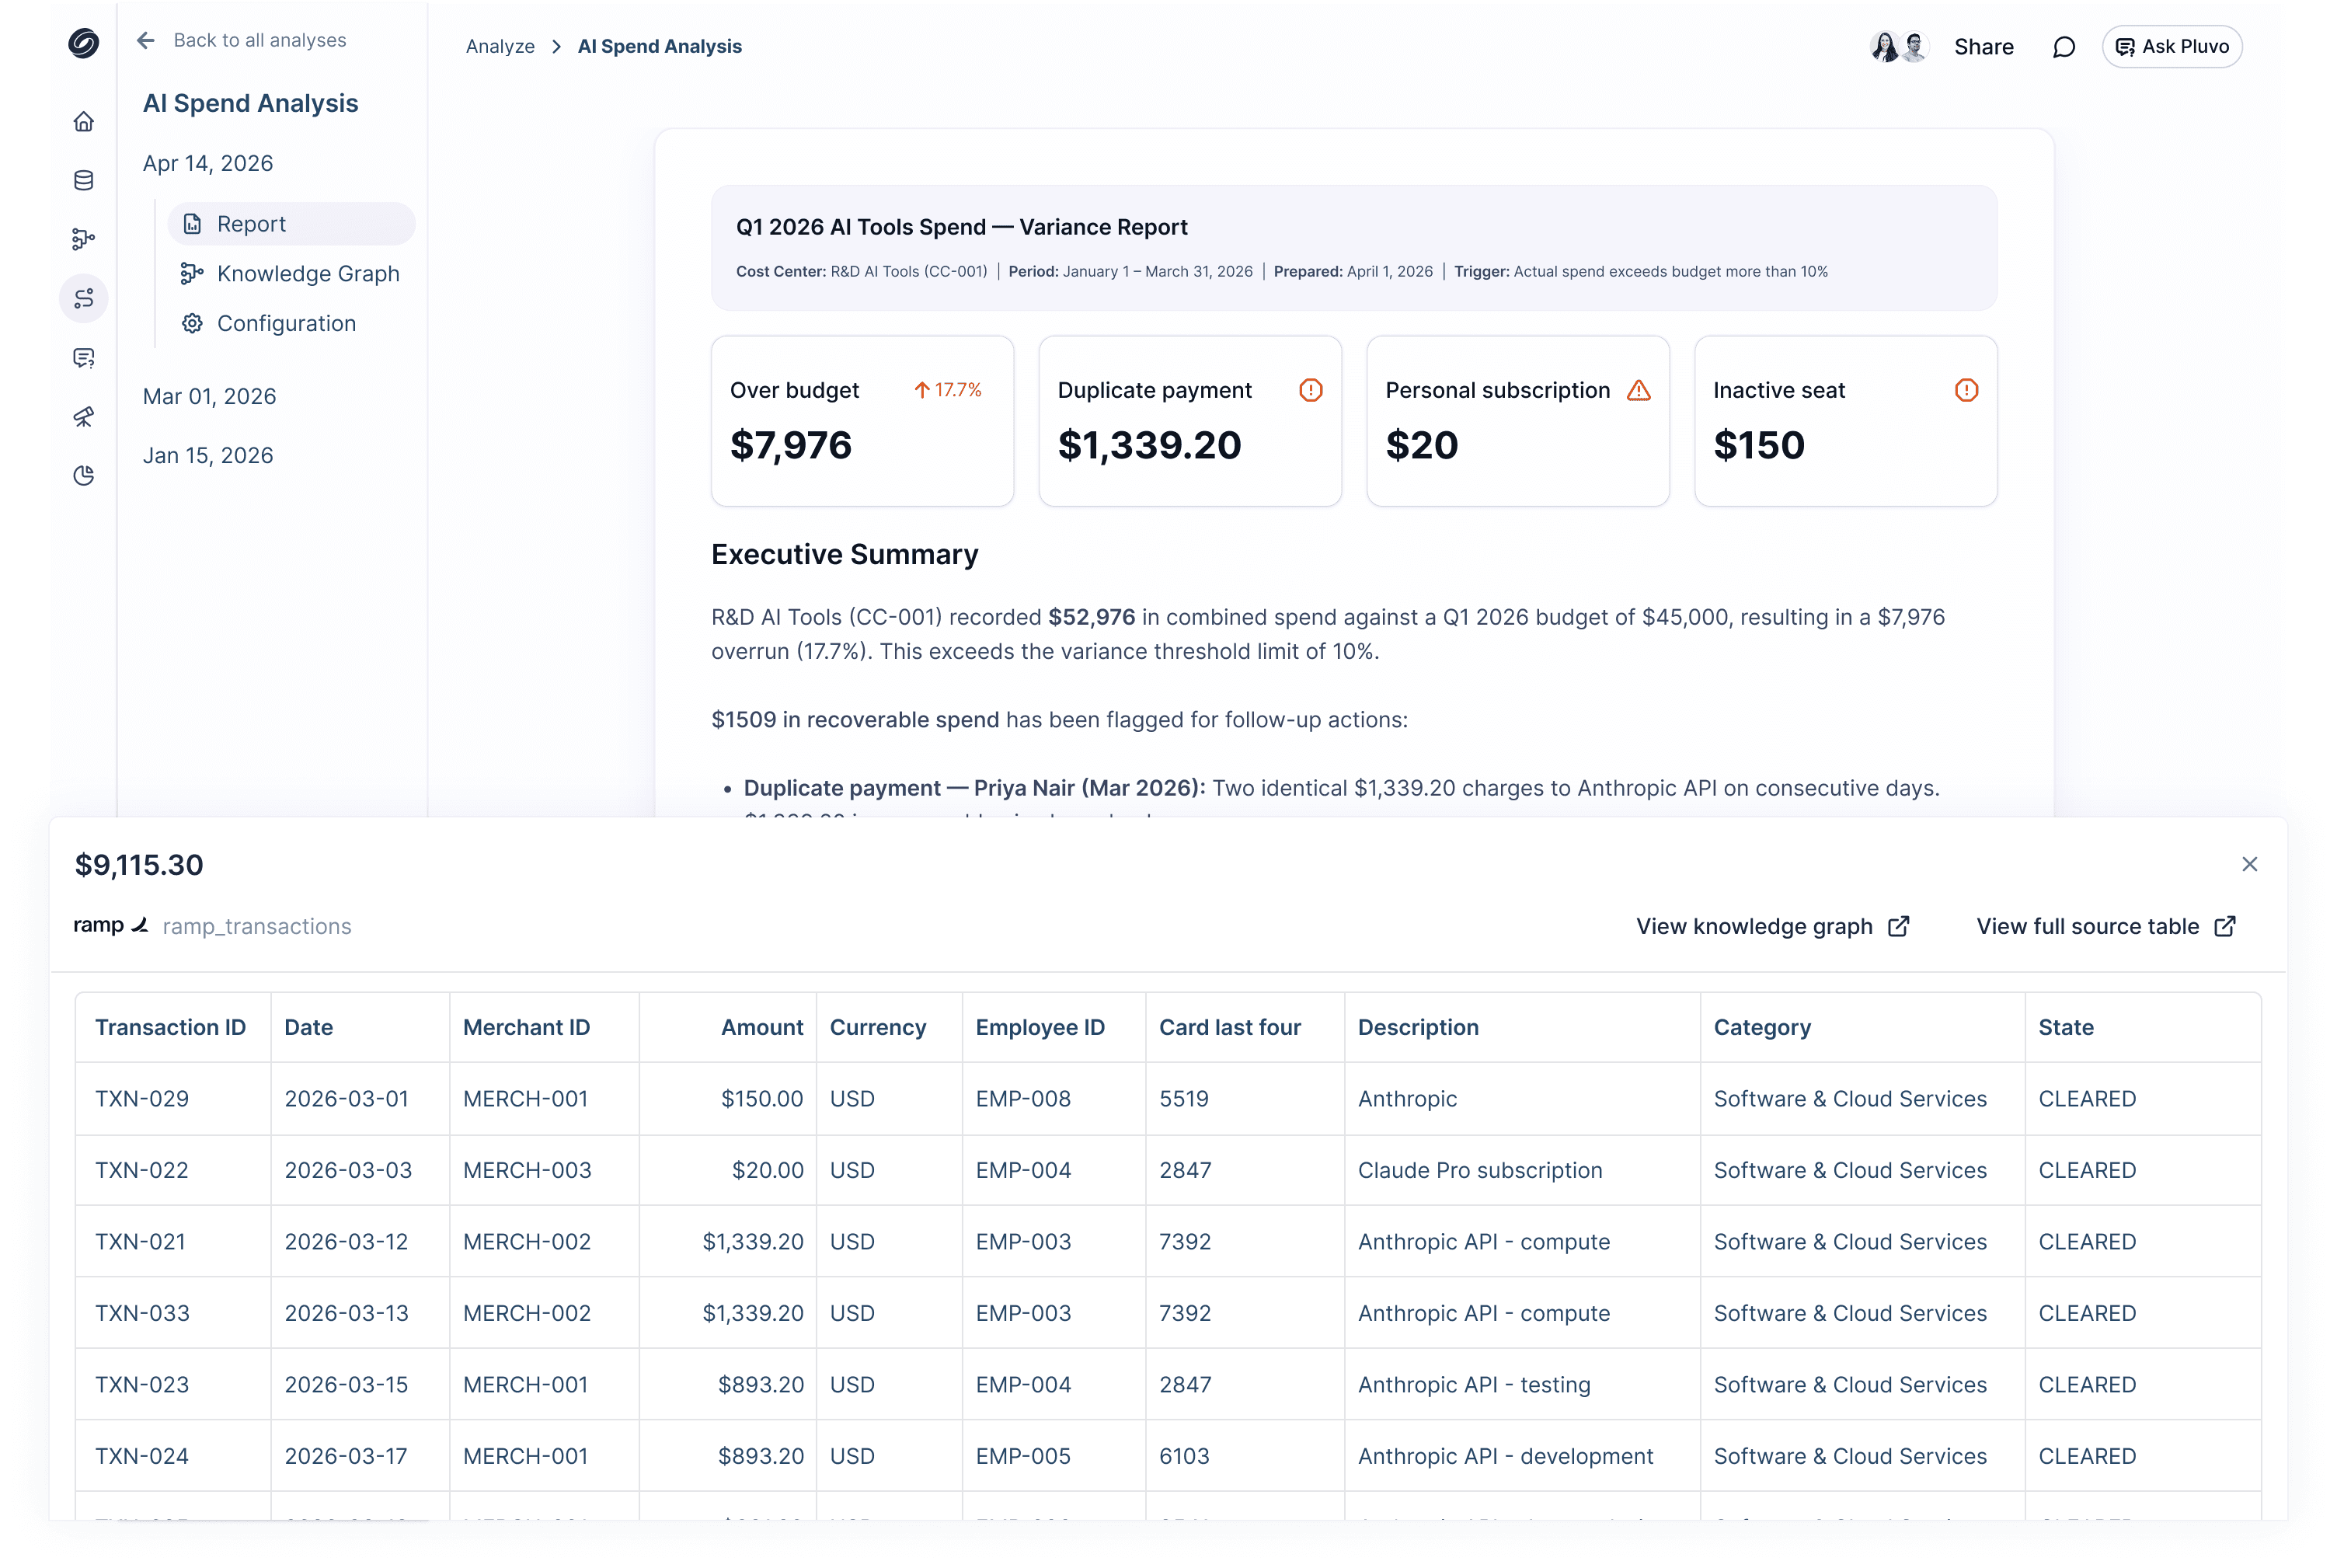This screenshot has width=2337, height=1568.
Task: Click the back arrow icon
Action: click(x=146, y=40)
